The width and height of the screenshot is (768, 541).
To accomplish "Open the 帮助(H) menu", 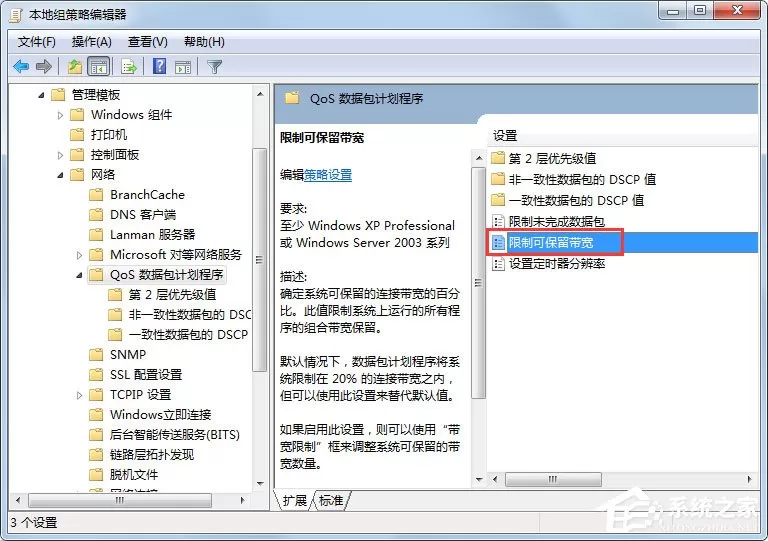I will 204,42.
